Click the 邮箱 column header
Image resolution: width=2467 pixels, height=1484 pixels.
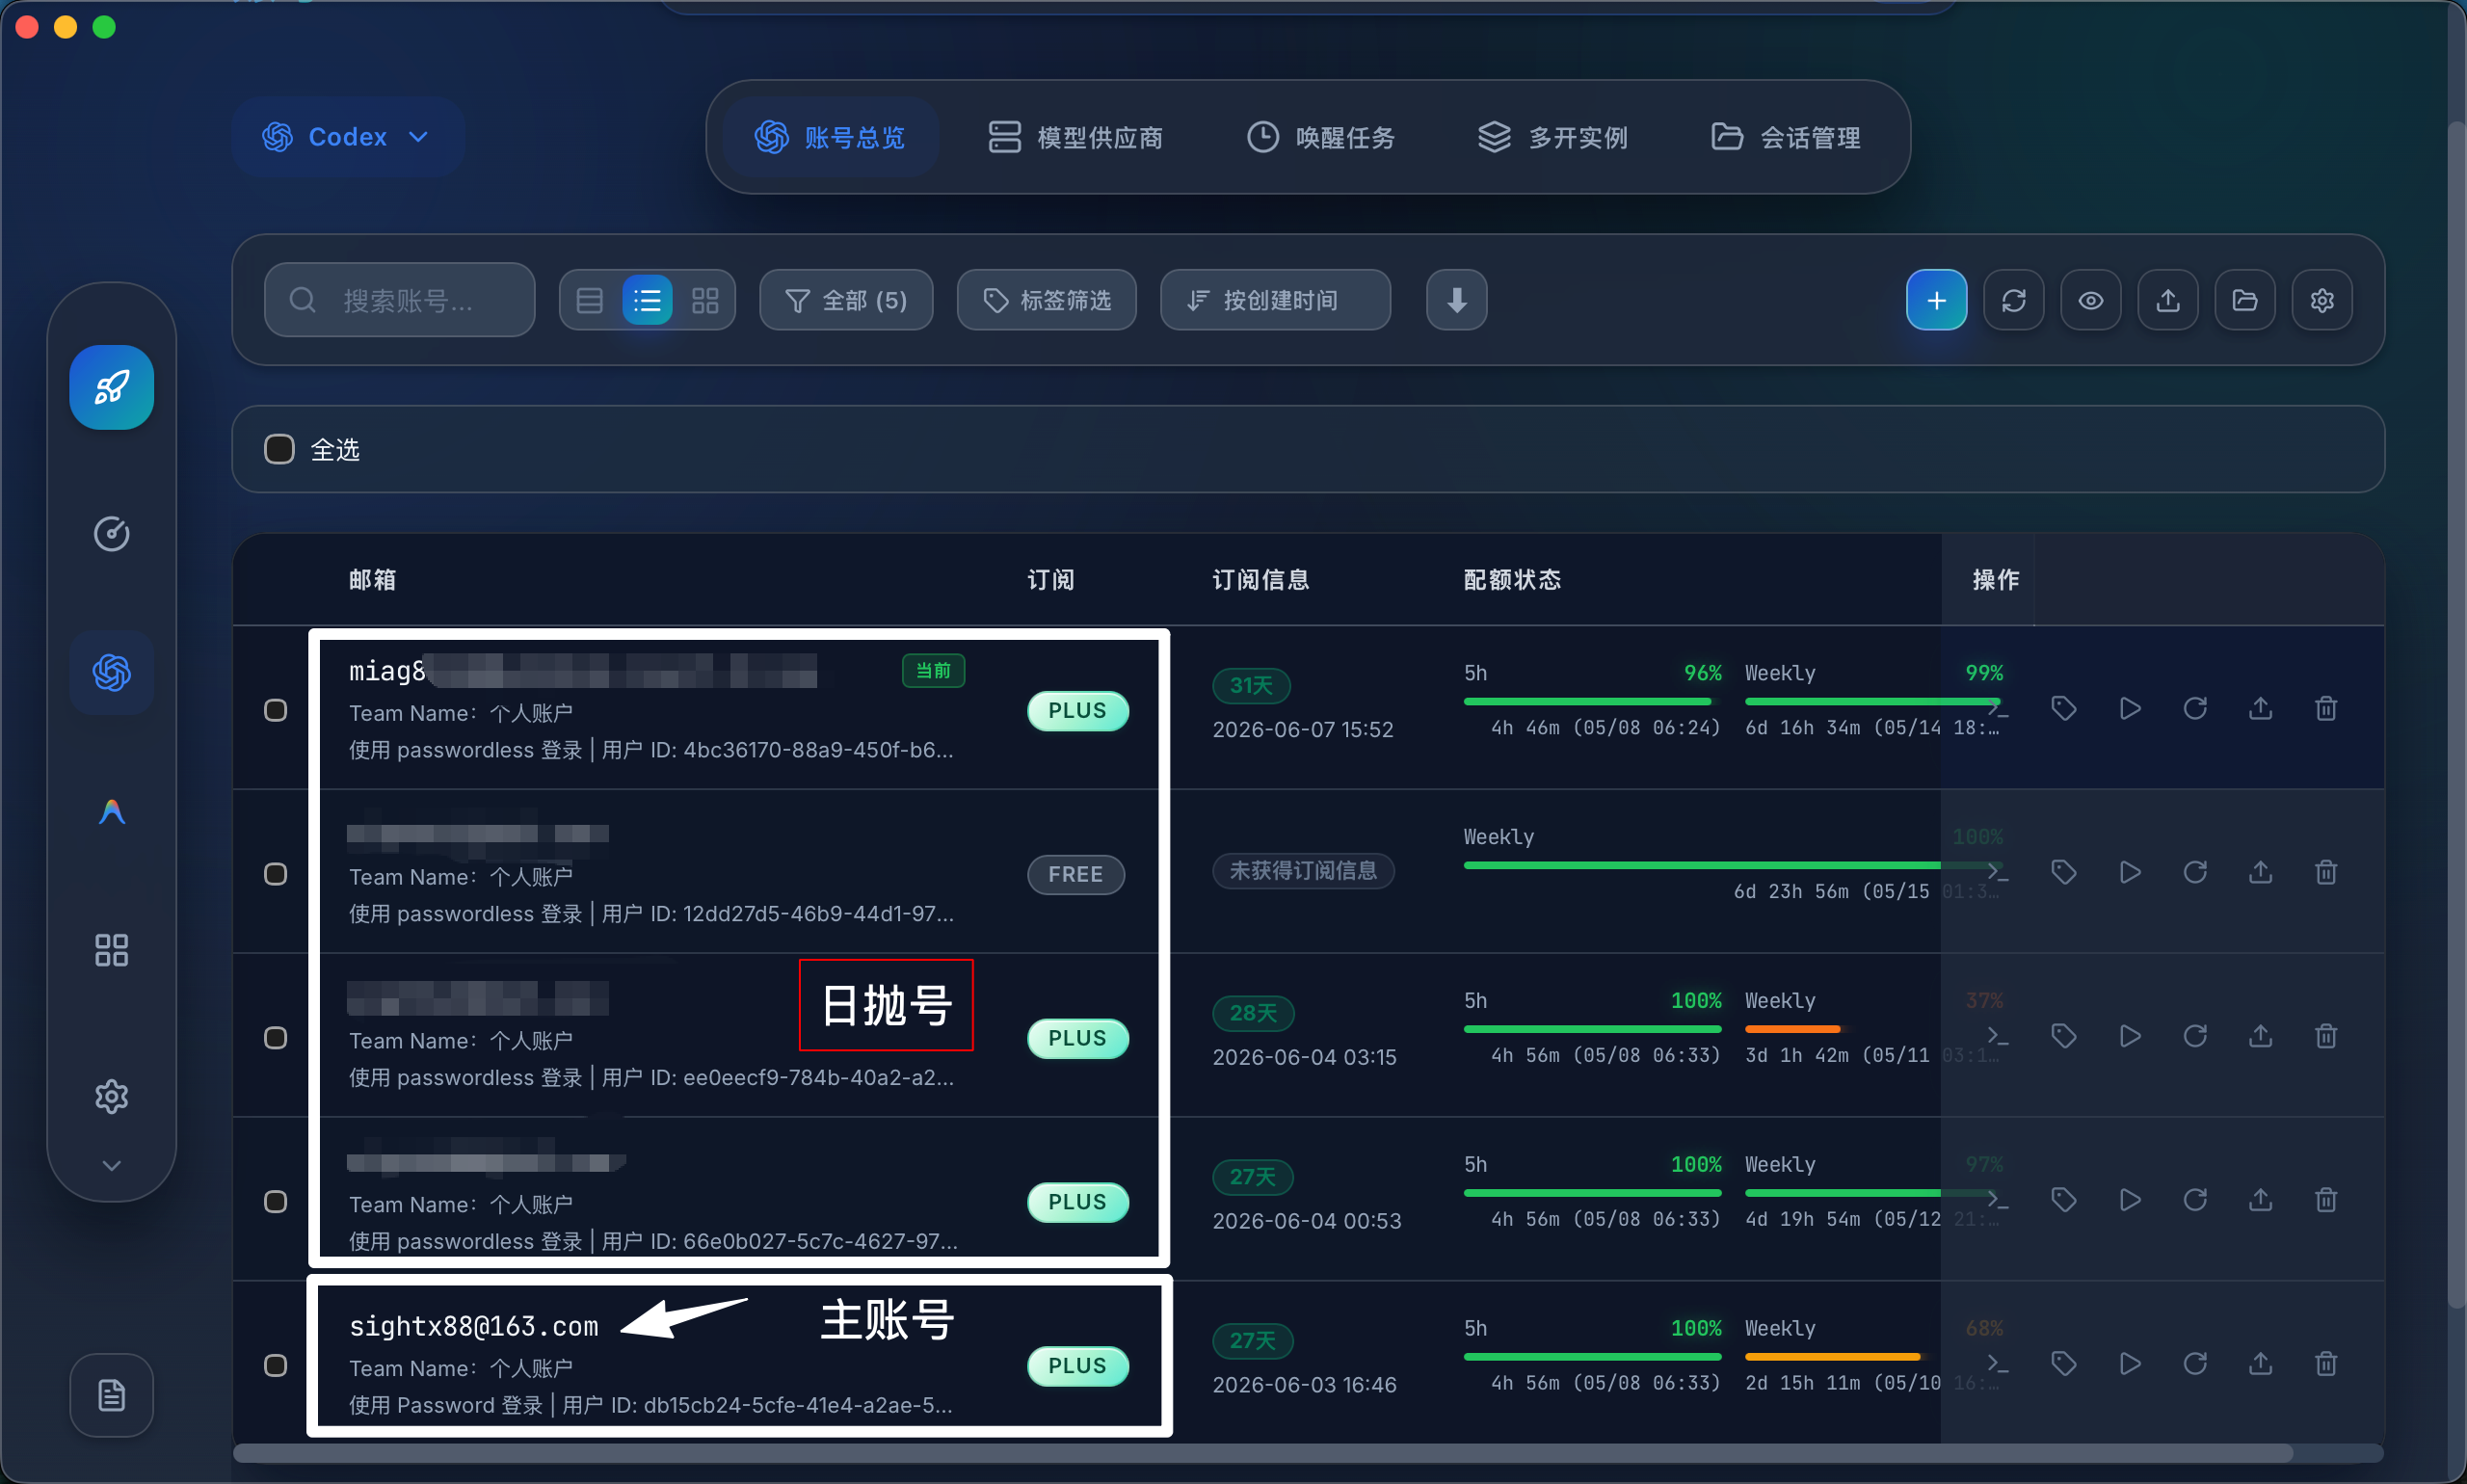(372, 580)
